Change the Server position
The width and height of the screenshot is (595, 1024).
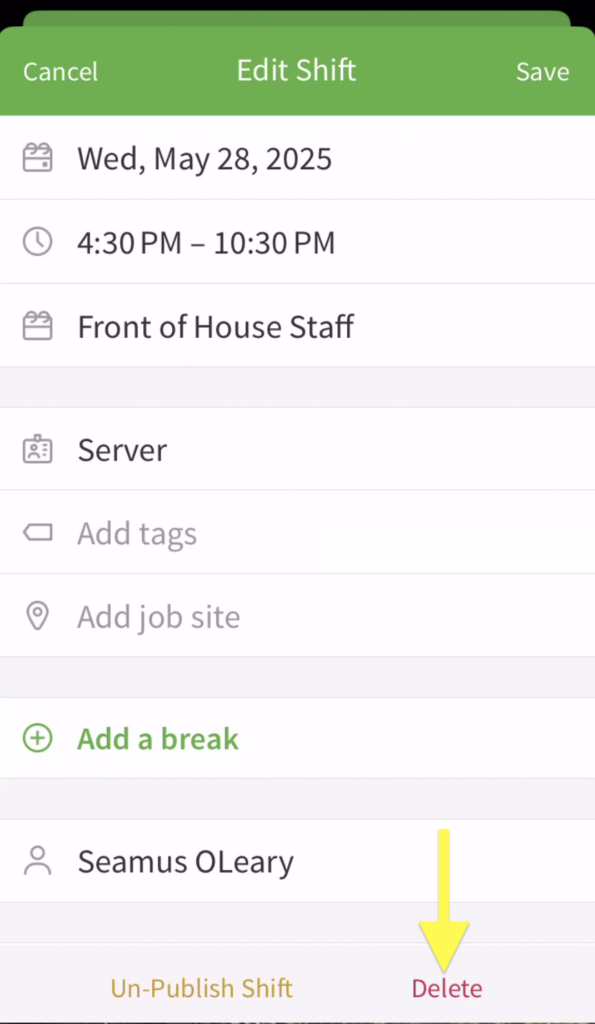tap(298, 449)
